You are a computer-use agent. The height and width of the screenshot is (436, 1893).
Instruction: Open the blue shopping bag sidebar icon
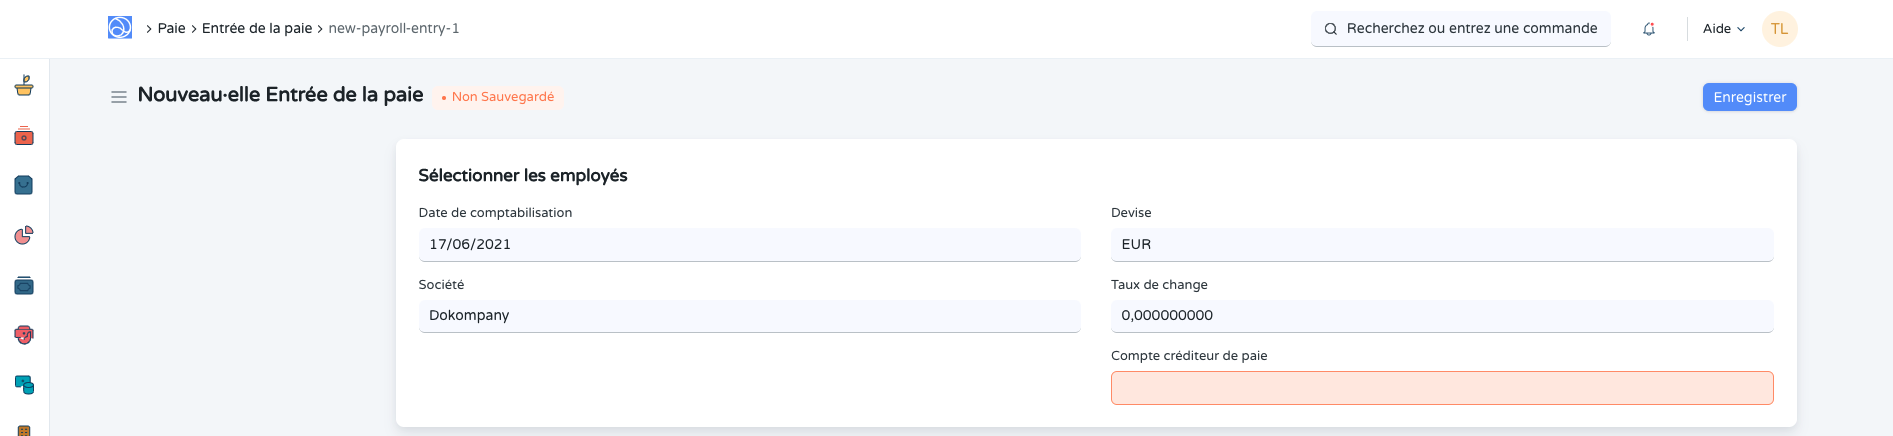(24, 185)
